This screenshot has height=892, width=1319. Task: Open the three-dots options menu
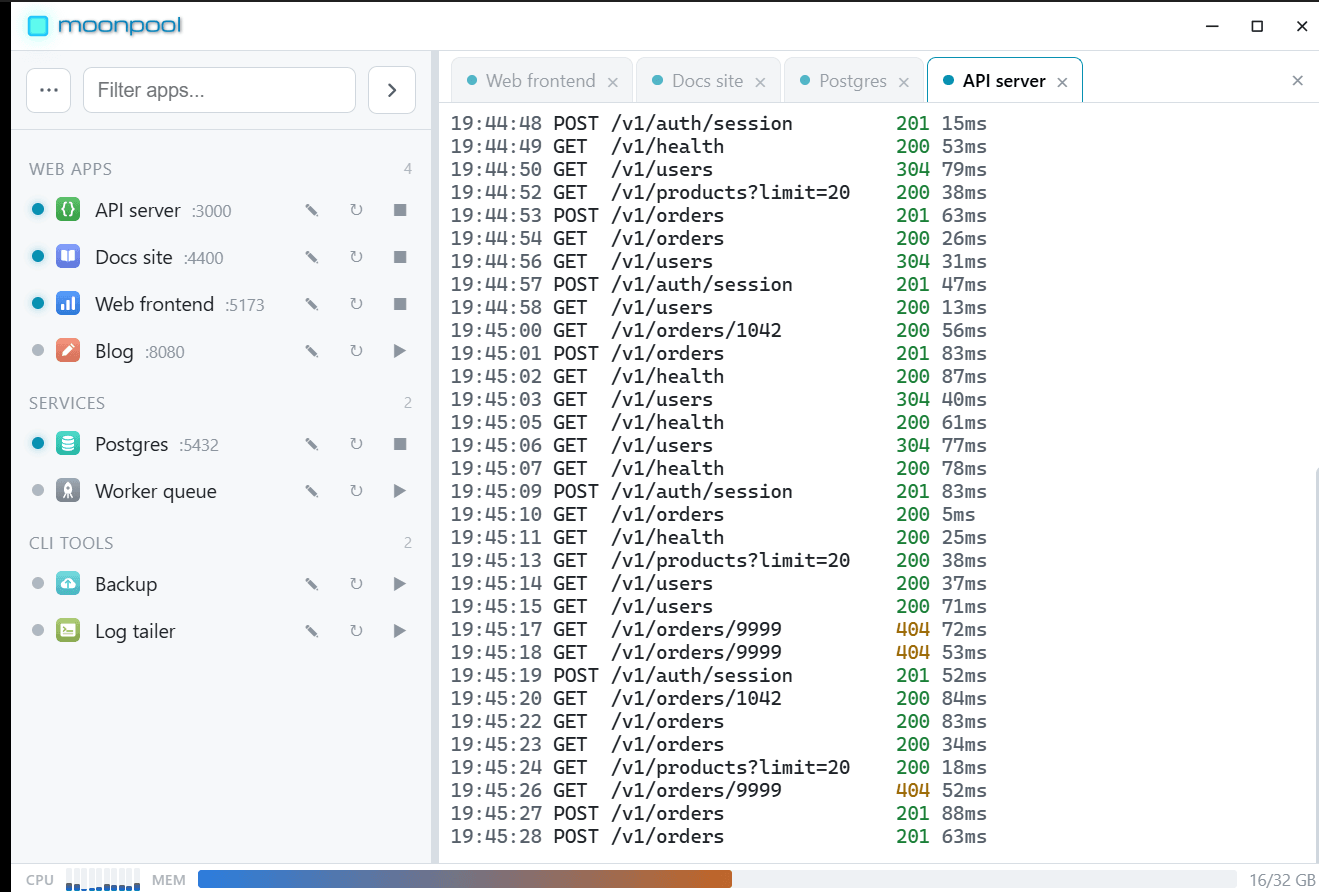(48, 90)
